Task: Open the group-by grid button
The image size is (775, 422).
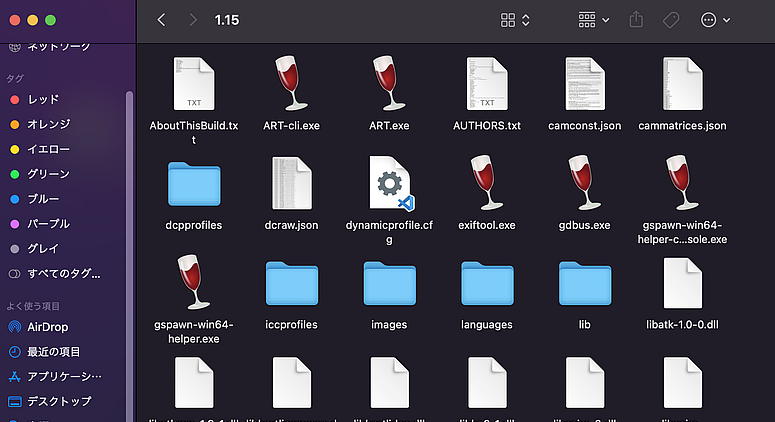Action: pos(587,20)
